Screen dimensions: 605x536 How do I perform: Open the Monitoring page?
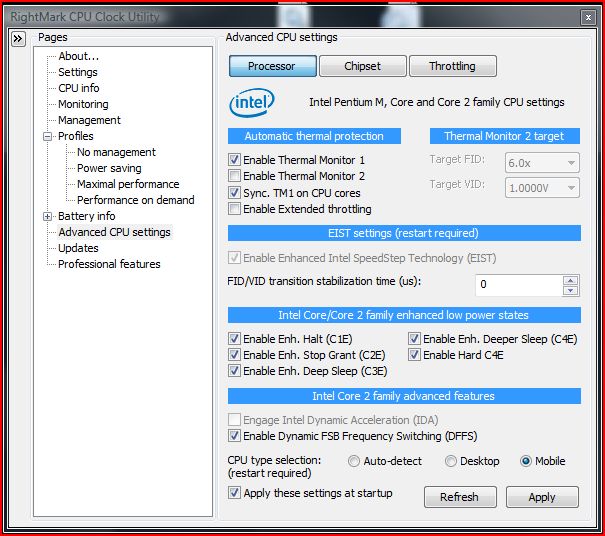point(83,104)
